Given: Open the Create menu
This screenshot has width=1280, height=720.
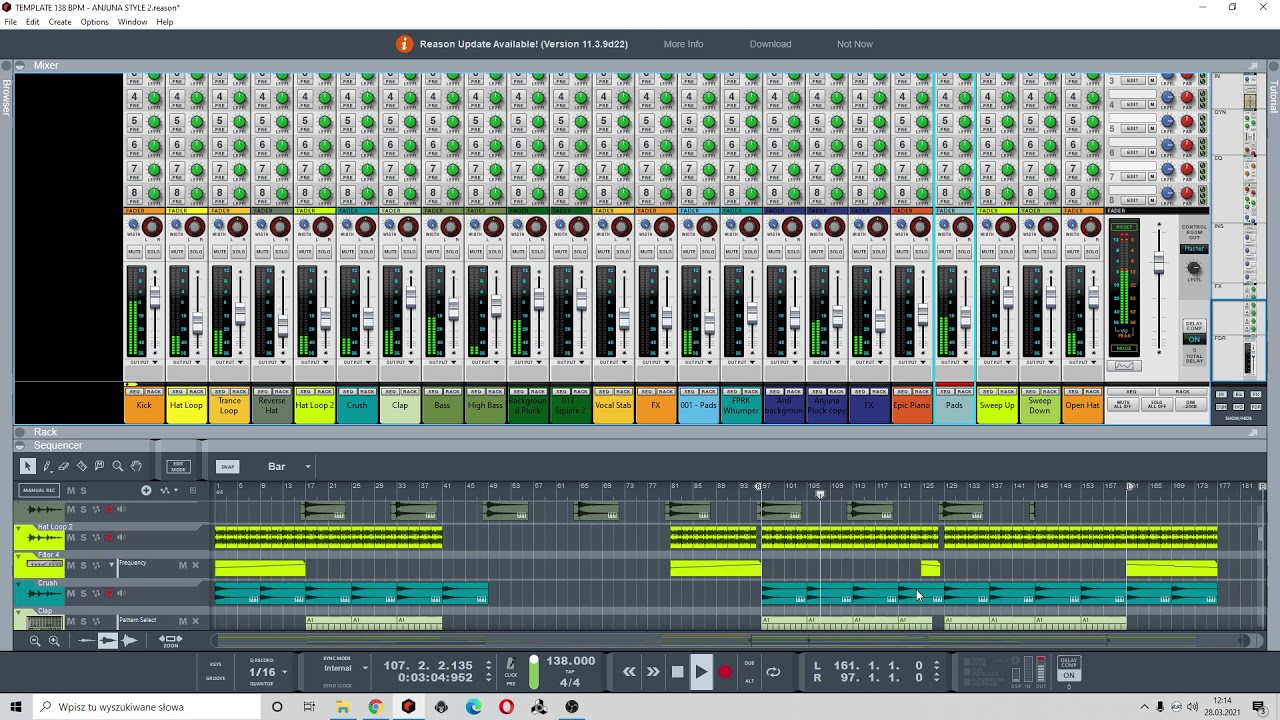Looking at the screenshot, I should [60, 22].
